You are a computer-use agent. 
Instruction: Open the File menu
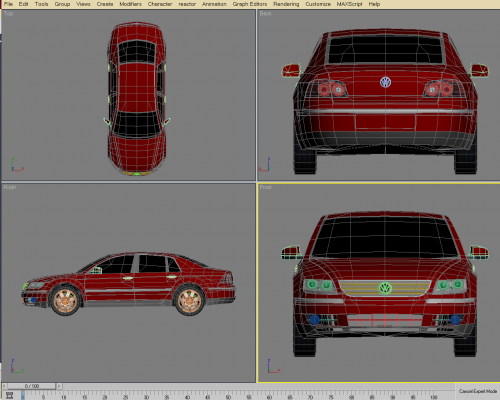click(x=8, y=4)
